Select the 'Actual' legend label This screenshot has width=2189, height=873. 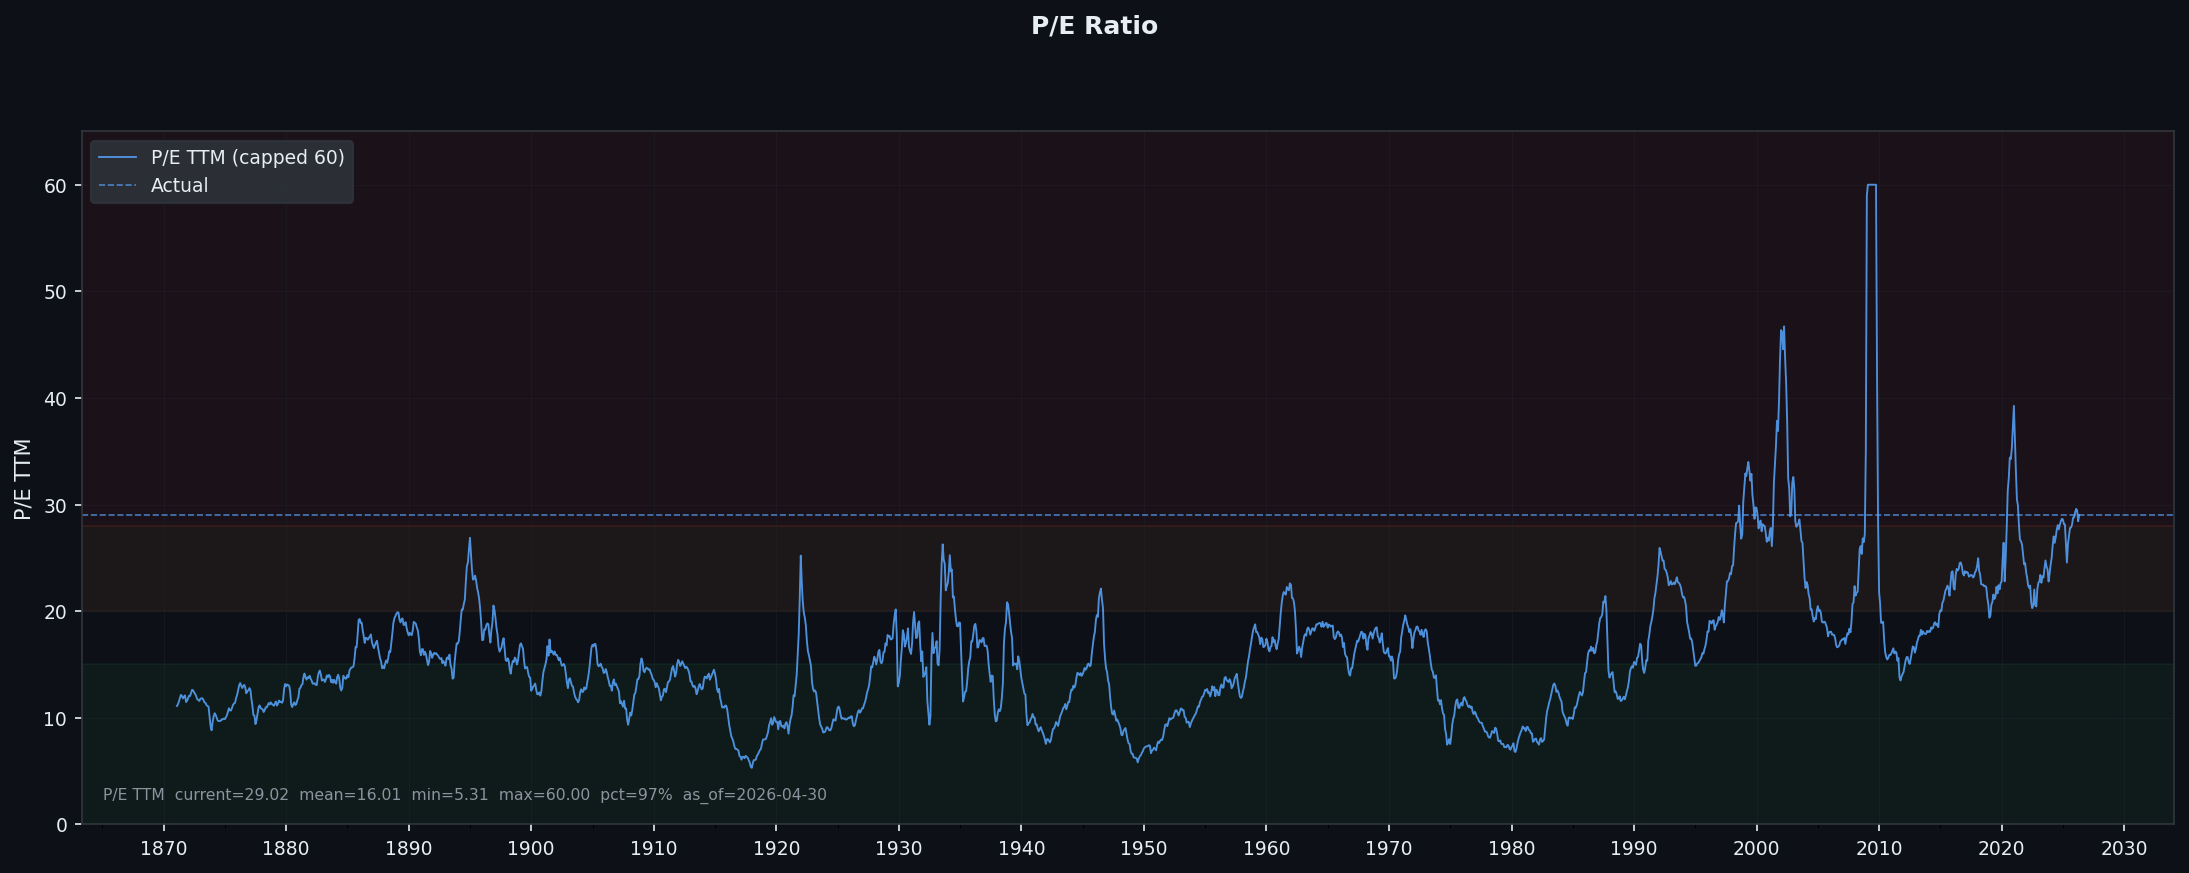[179, 186]
